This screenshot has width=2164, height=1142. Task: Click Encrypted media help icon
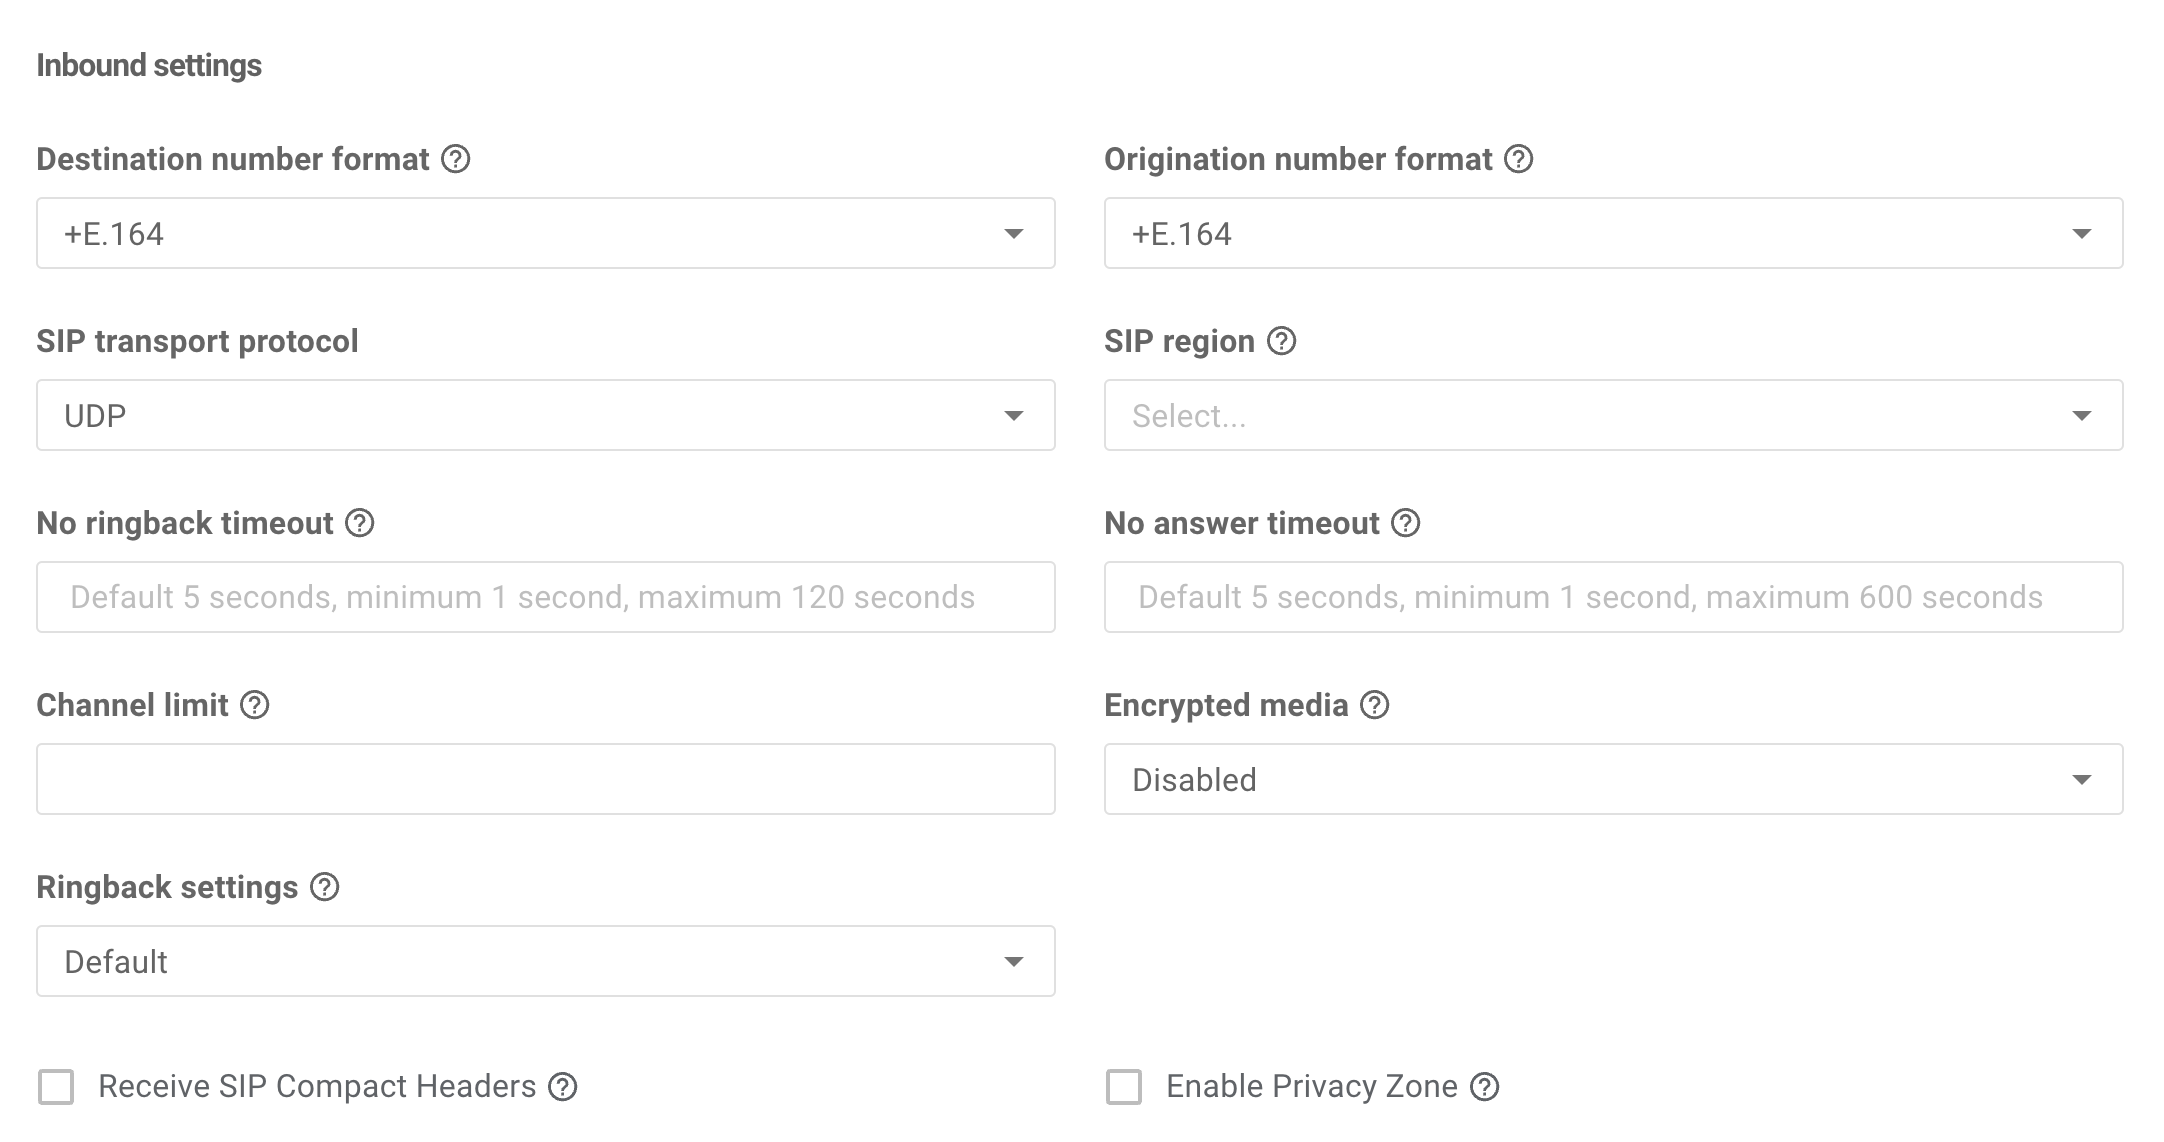[x=1375, y=705]
